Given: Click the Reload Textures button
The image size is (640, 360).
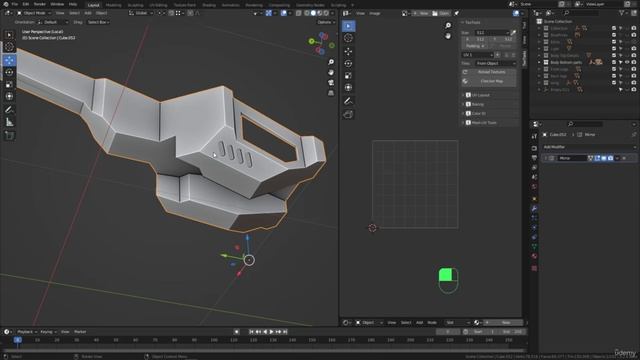Looking at the screenshot, I should pyautogui.click(x=489, y=72).
